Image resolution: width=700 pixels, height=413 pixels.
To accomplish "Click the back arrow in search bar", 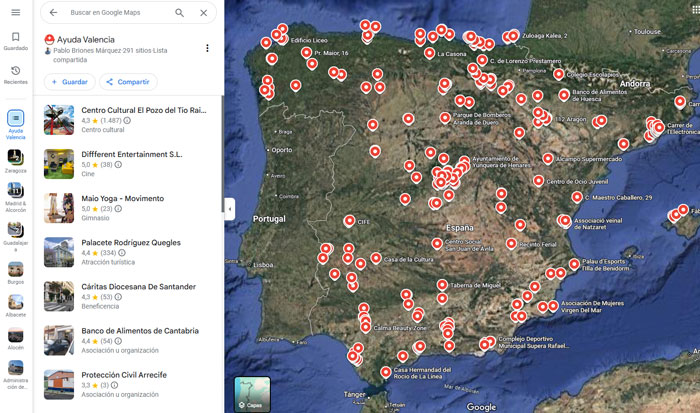I will [x=54, y=13].
